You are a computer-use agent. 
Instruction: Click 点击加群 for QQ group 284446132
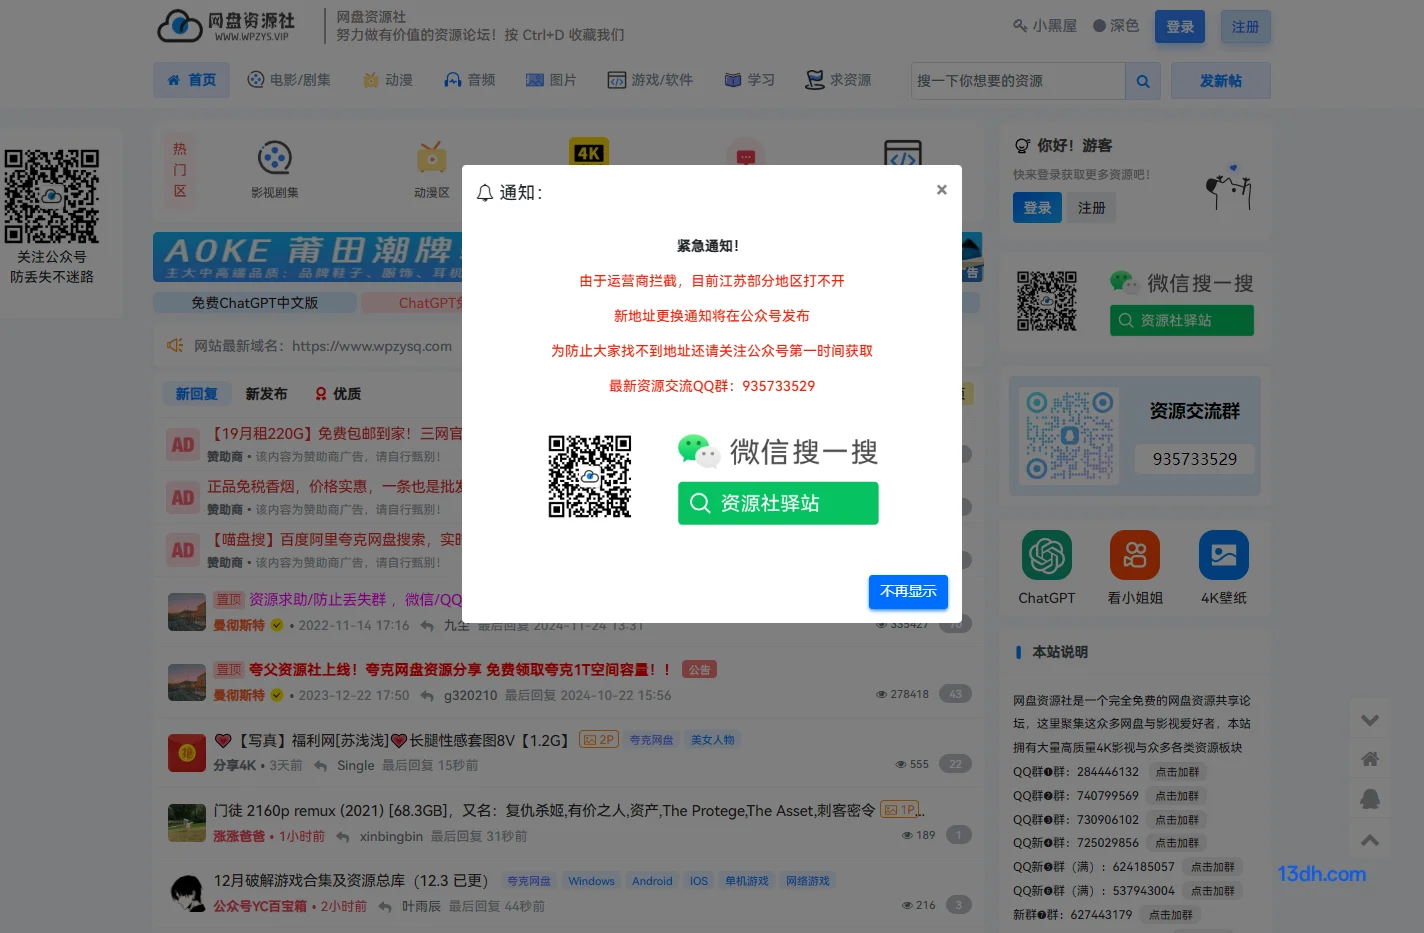tap(1177, 772)
